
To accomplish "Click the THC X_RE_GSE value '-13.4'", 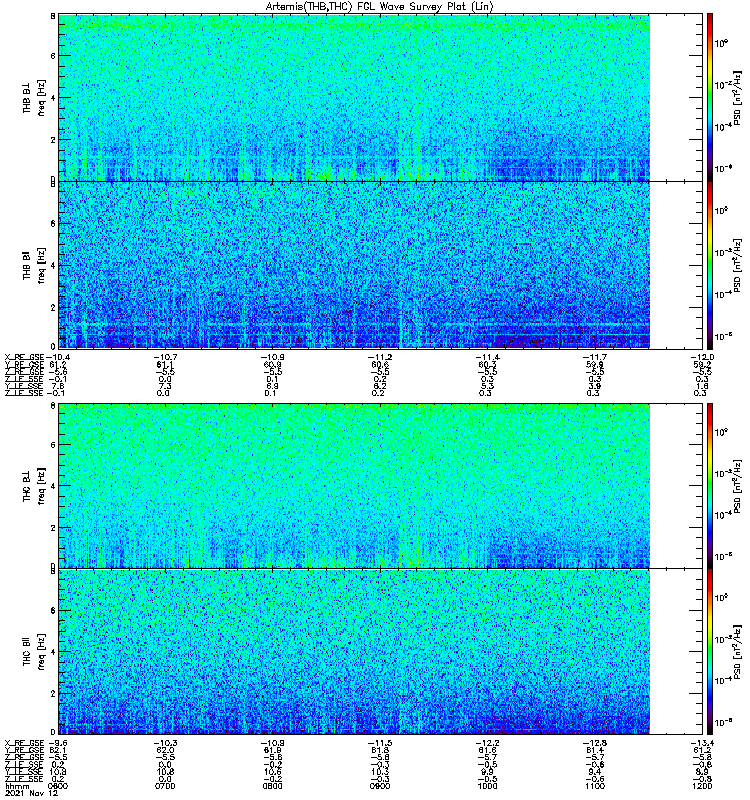I will click(x=702, y=743).
